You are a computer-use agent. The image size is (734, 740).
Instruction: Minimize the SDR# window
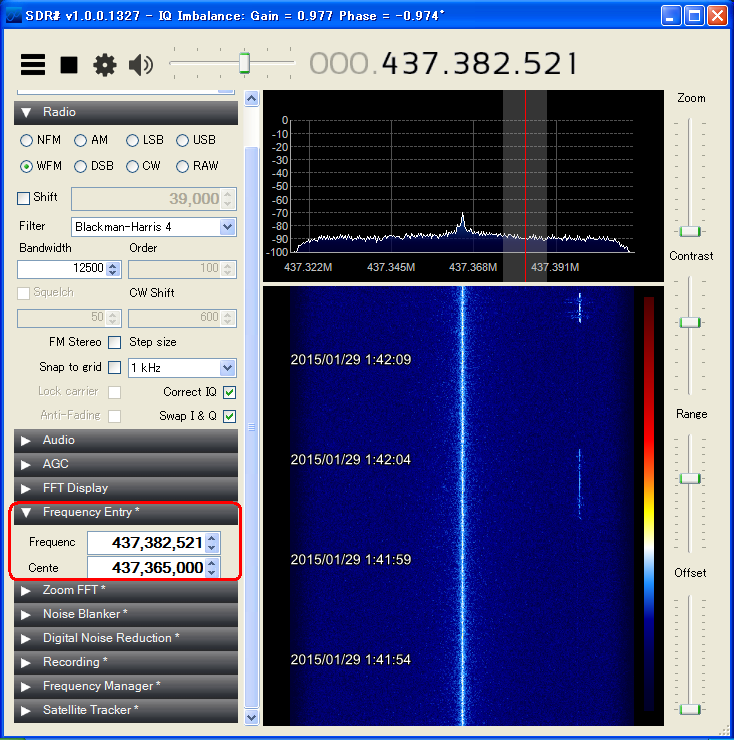pyautogui.click(x=671, y=16)
